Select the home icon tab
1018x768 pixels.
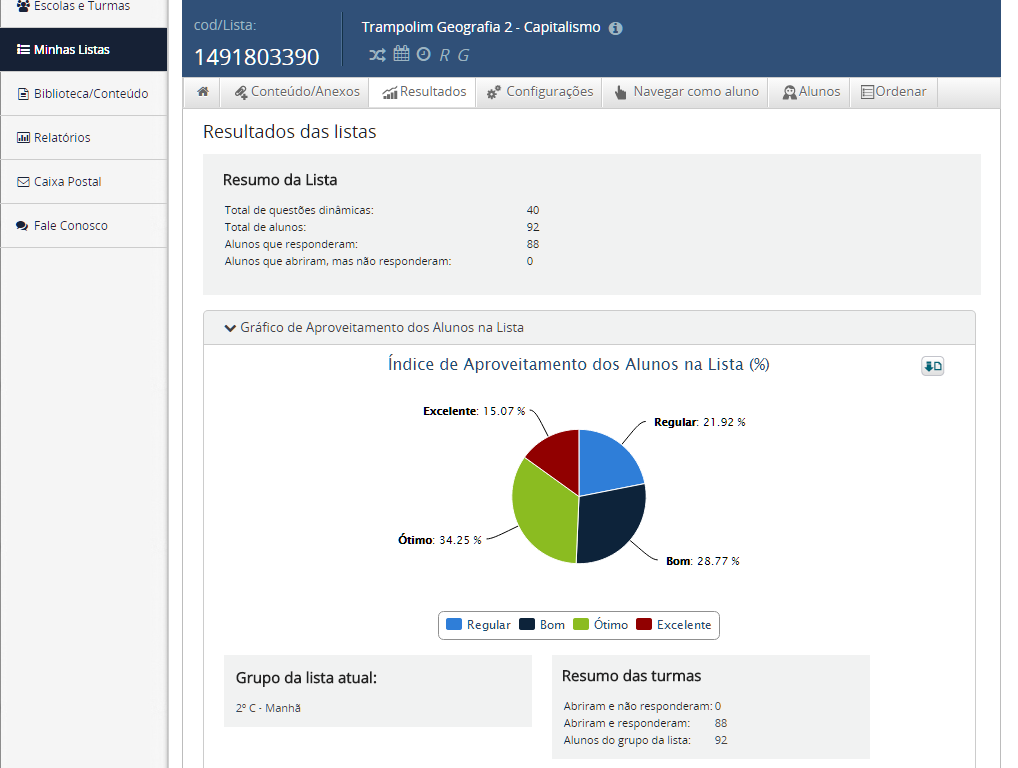point(202,91)
